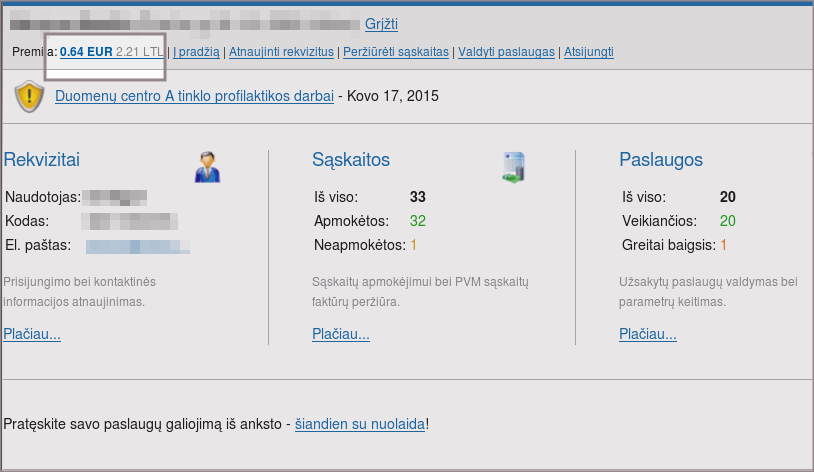Click the Paslaugos section heading
This screenshot has height=472, width=814.
click(x=661, y=160)
